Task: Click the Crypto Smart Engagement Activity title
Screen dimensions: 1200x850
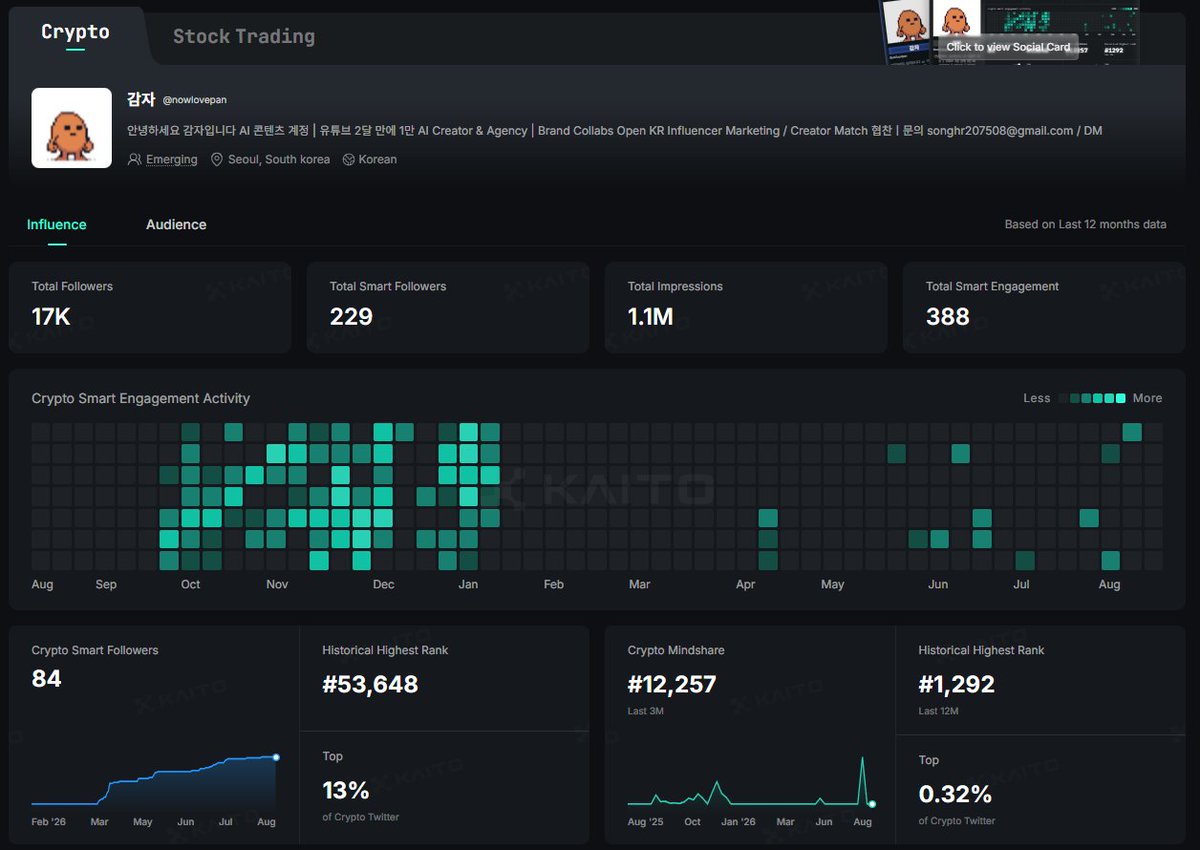Action: 141,398
